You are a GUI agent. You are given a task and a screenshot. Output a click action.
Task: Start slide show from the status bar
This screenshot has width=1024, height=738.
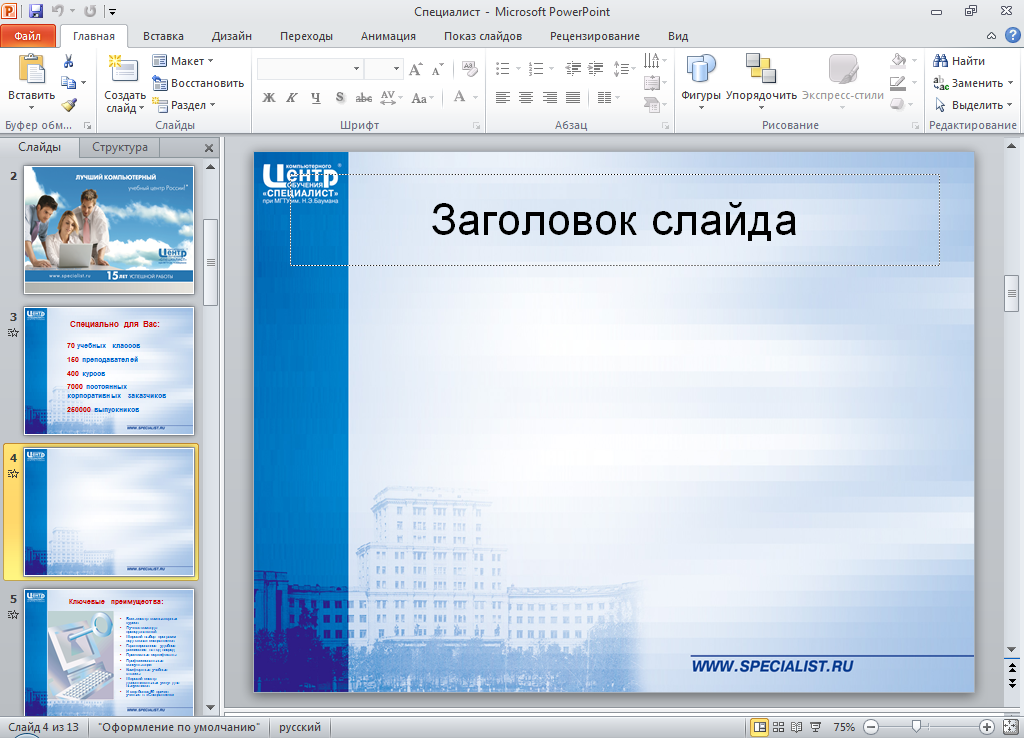click(815, 727)
